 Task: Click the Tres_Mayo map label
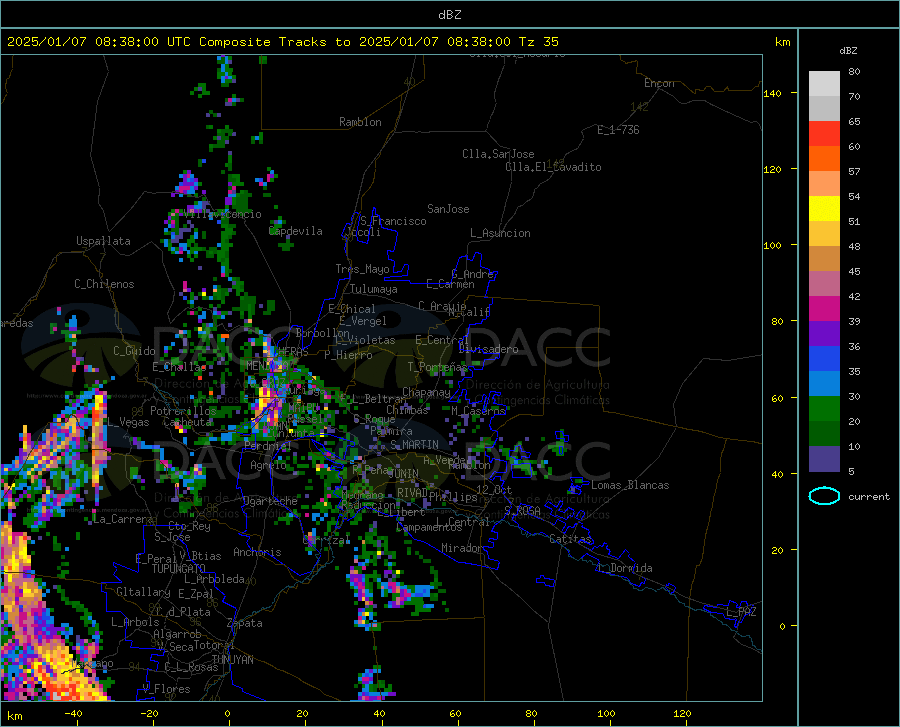click(x=362, y=269)
